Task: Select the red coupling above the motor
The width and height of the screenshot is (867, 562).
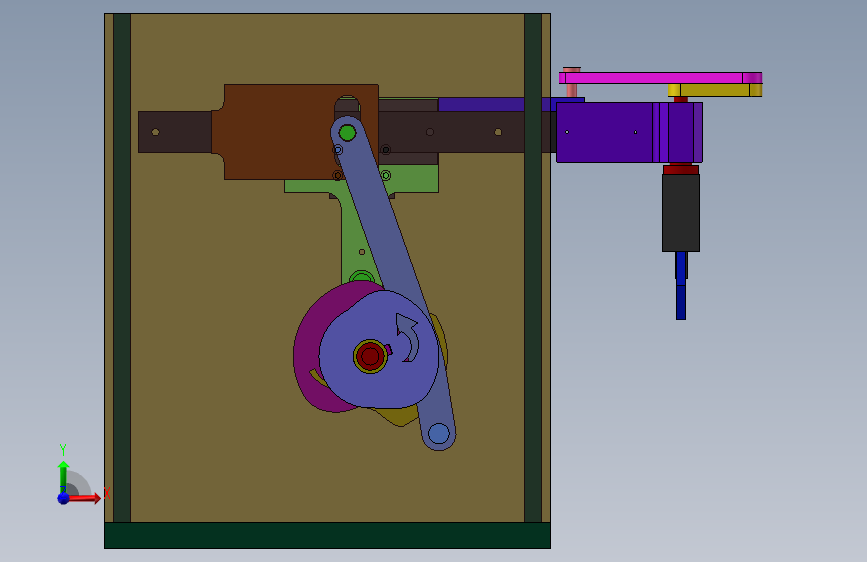Action: point(681,169)
